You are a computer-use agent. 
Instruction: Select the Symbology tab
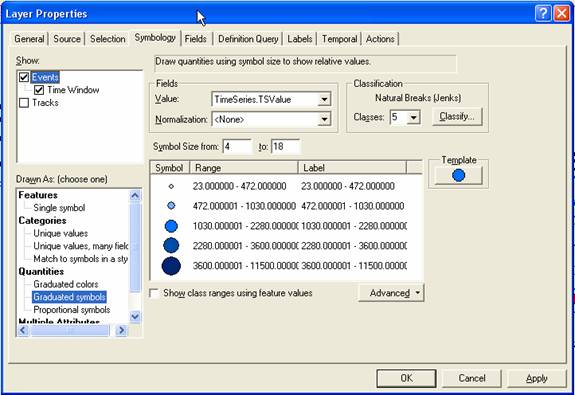point(155,37)
